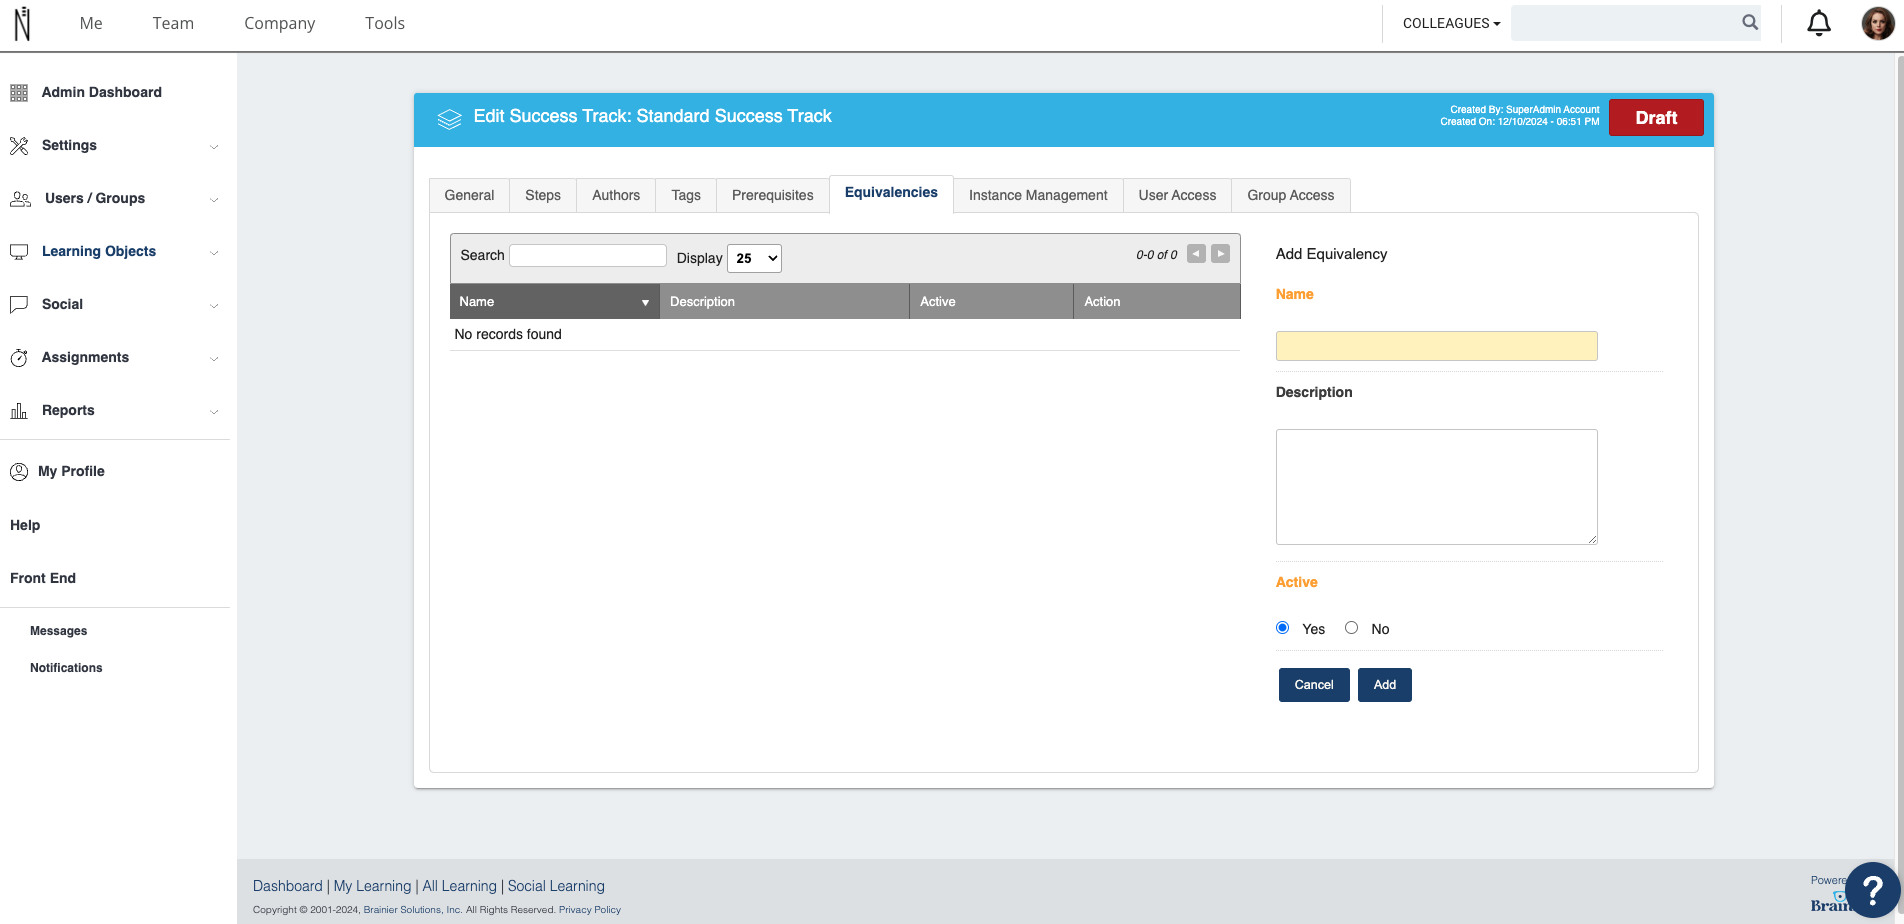Open the notifications bell icon
The image size is (1904, 924).
tap(1819, 23)
